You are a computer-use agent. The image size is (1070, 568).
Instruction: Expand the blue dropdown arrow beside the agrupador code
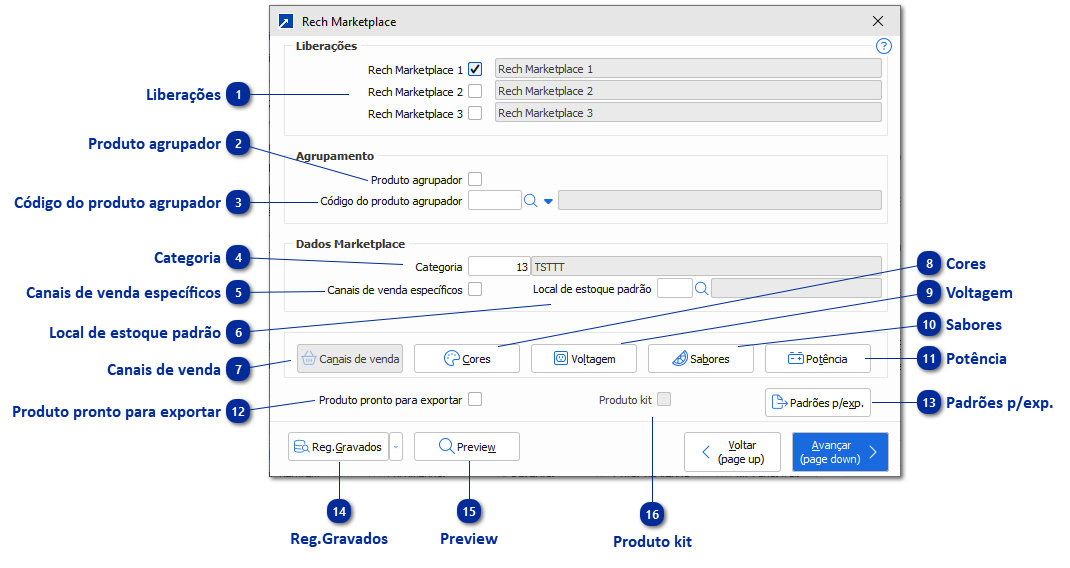tap(547, 201)
